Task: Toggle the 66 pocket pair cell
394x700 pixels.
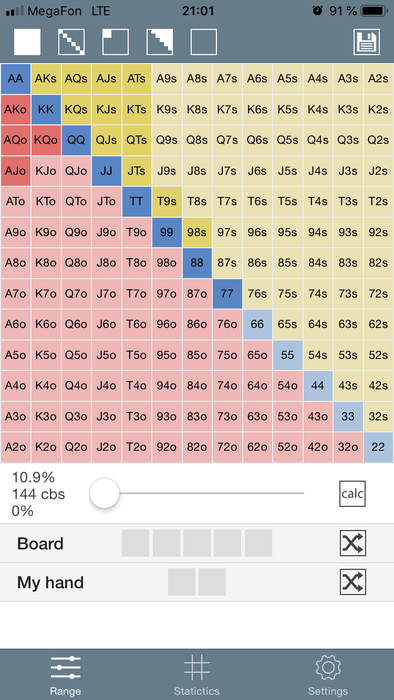Action: (x=257, y=325)
